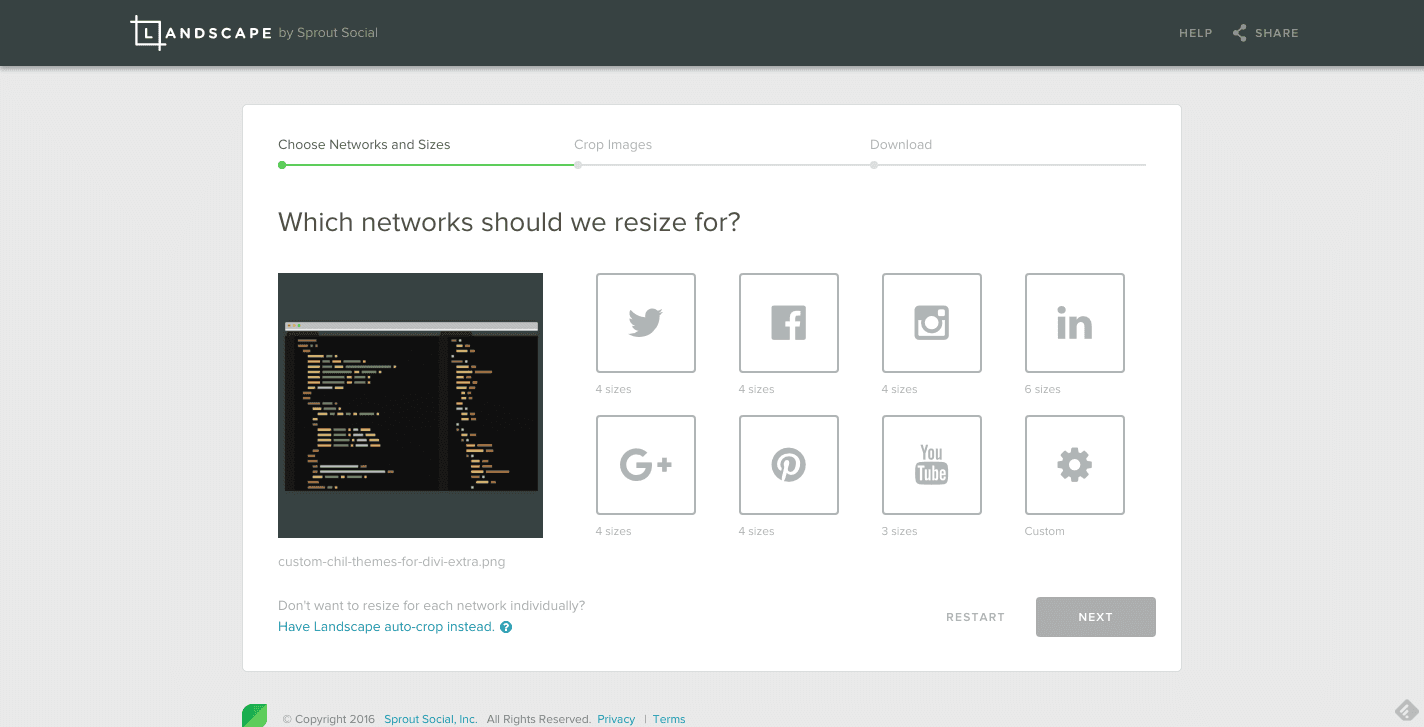Viewport: 1424px width, 727px height.
Task: Open the Sprout Social, Inc. footer link
Action: tap(431, 719)
